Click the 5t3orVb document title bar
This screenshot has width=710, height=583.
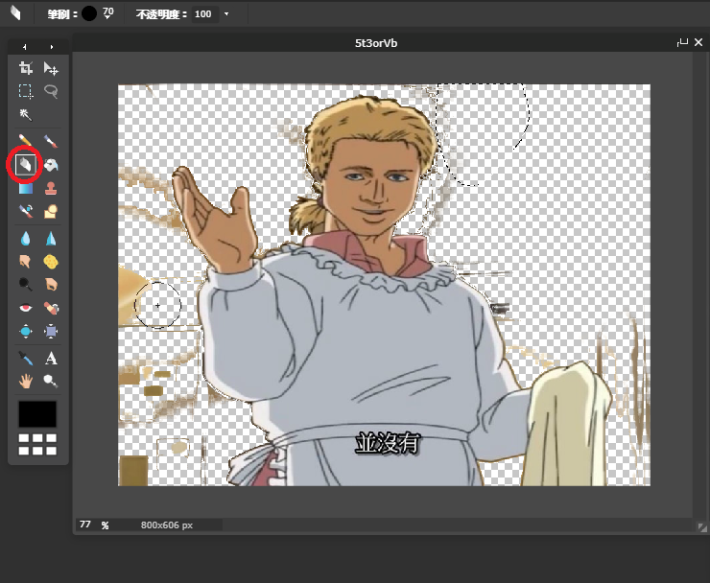(376, 43)
